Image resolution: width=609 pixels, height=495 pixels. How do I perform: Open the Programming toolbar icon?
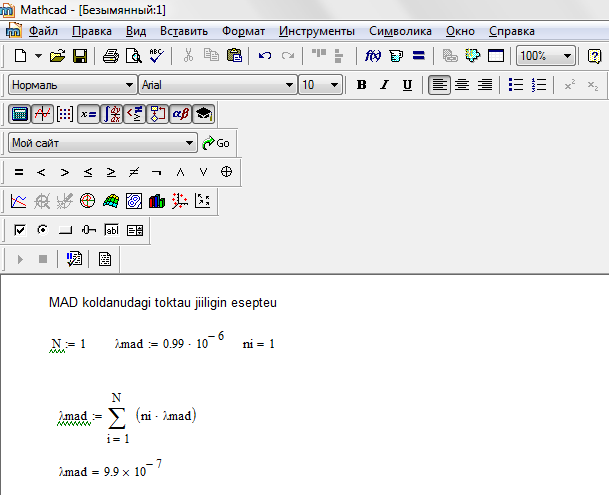pyautogui.click(x=157, y=114)
